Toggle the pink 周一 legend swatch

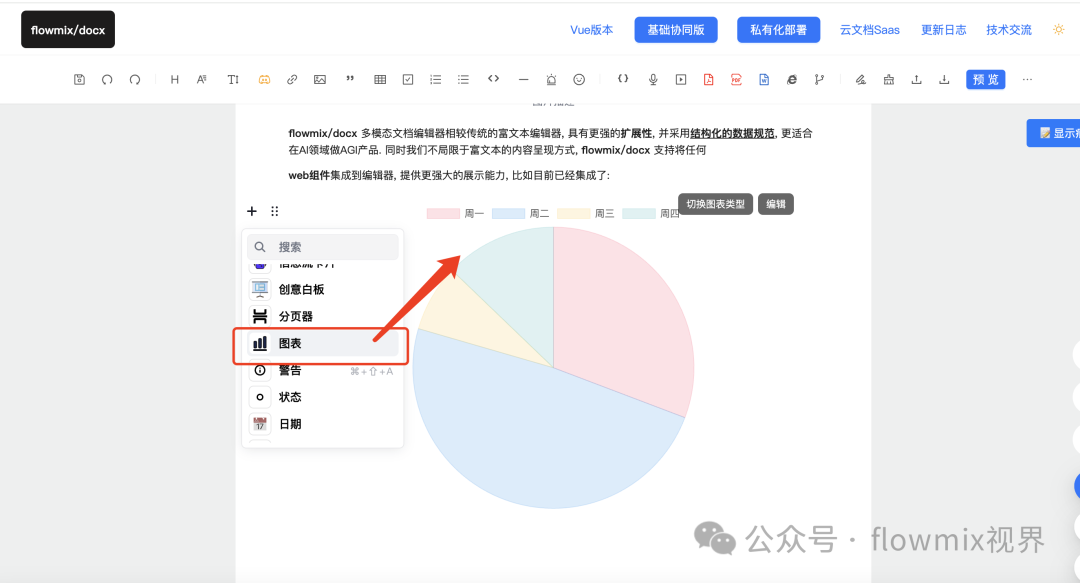click(x=443, y=214)
